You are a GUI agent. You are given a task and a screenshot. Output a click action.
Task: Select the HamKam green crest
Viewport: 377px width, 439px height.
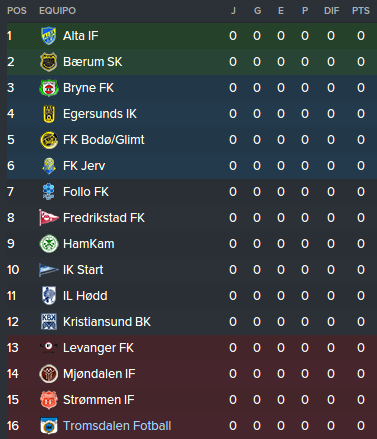pyautogui.click(x=49, y=244)
